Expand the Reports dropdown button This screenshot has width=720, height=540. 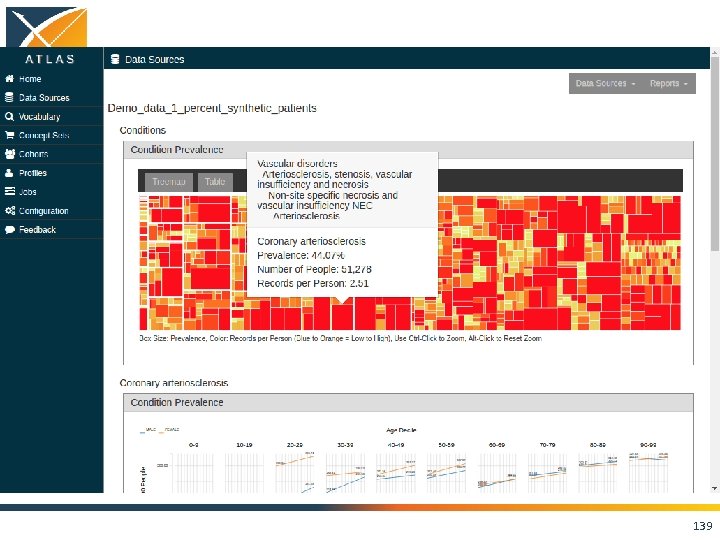click(x=669, y=84)
